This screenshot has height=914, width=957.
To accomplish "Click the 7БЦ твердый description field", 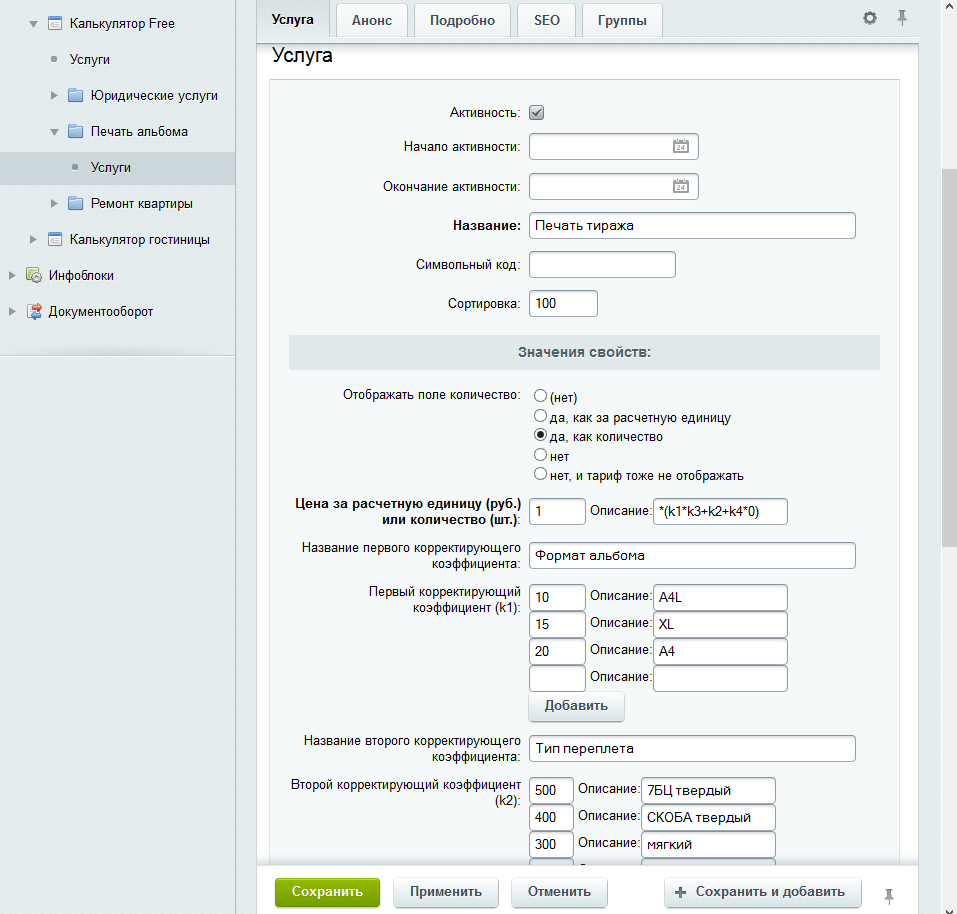I will (709, 790).
